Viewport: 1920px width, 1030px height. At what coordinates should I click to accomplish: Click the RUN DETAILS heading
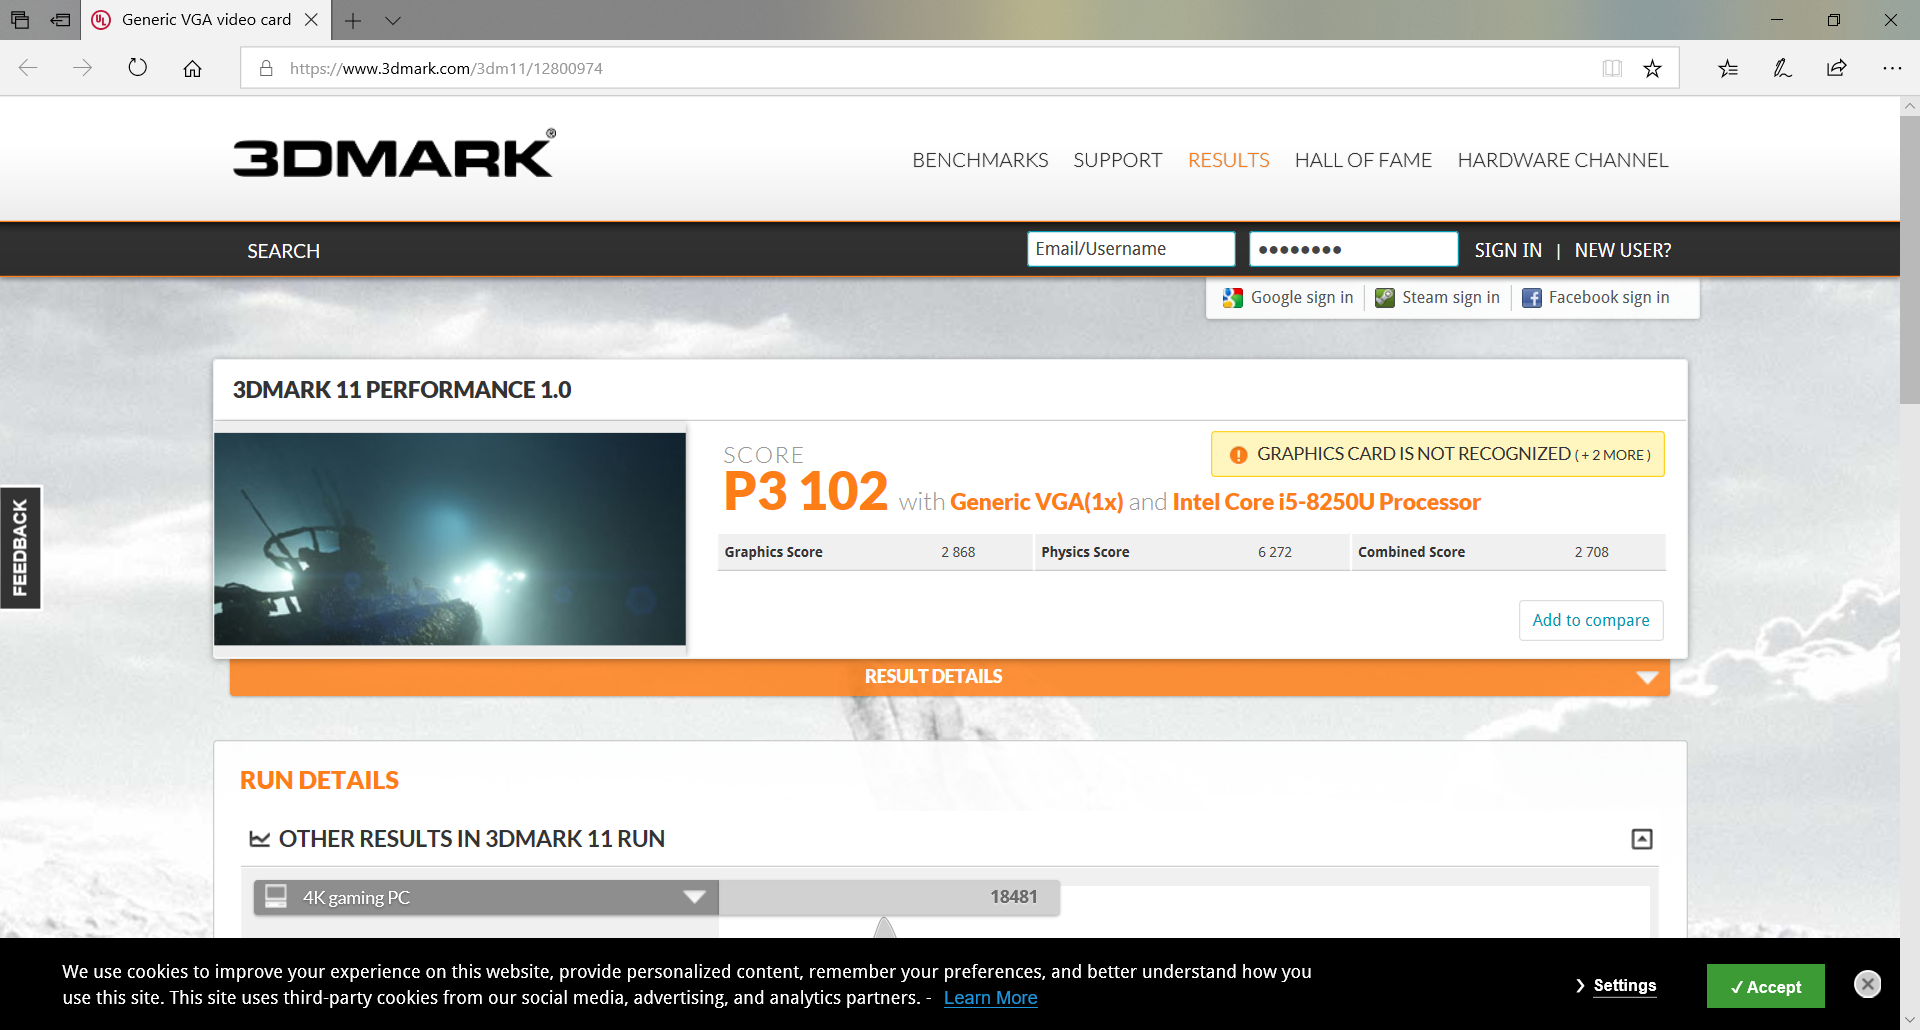click(319, 780)
